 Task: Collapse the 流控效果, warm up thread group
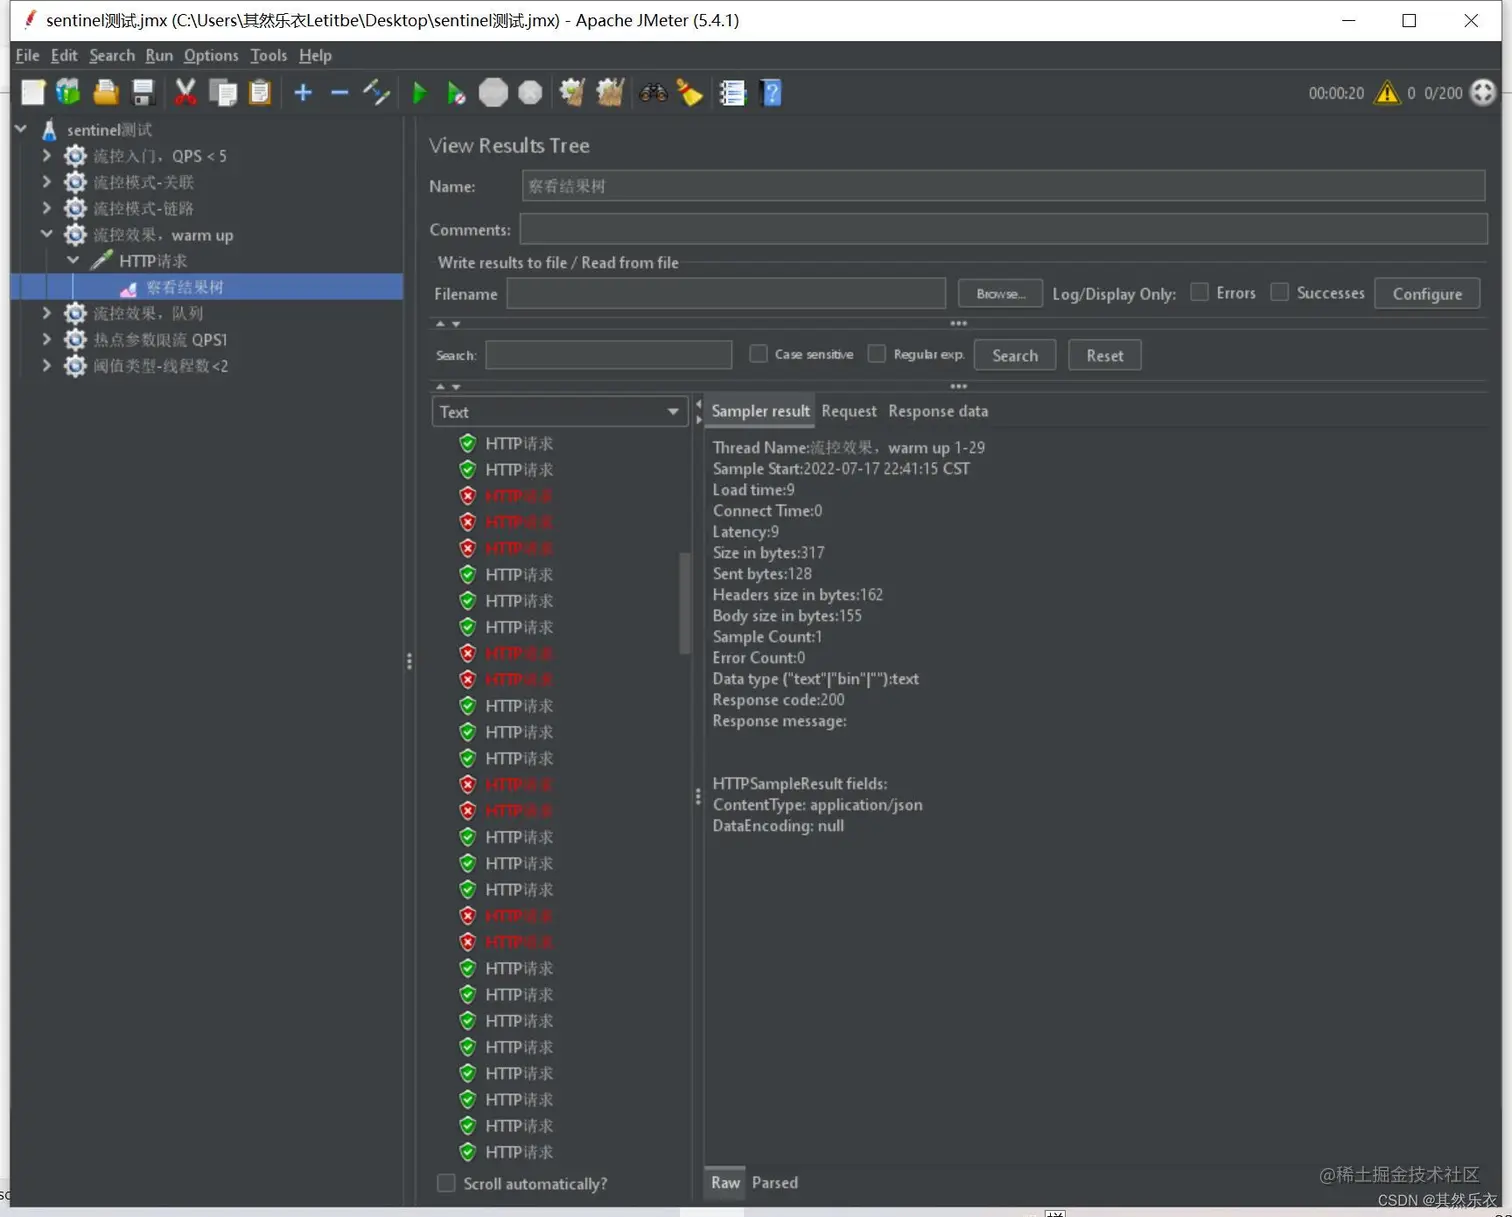46,234
